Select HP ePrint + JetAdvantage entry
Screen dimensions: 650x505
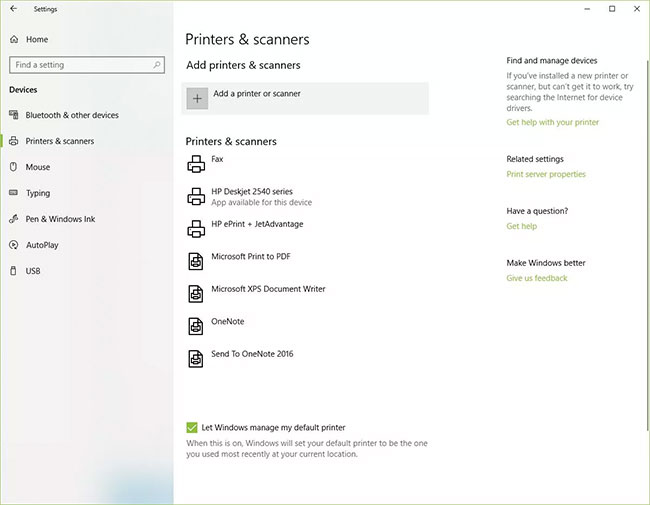[257, 224]
